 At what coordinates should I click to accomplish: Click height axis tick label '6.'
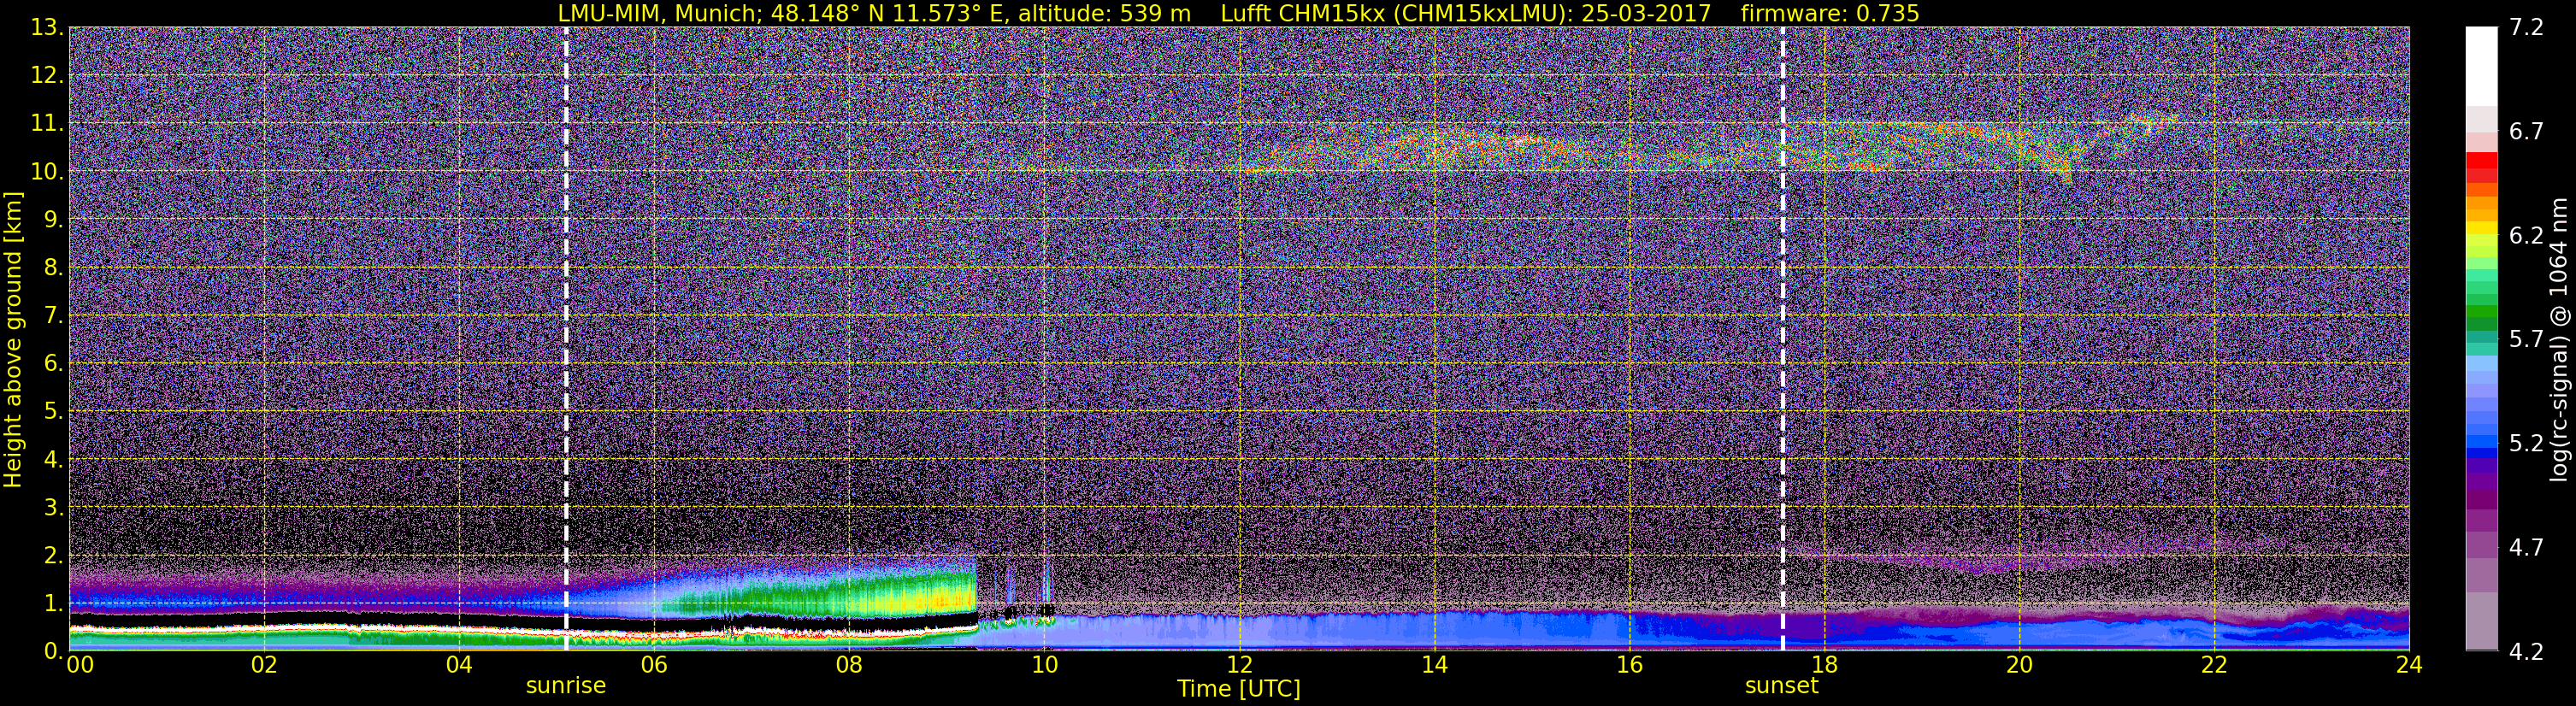point(53,364)
